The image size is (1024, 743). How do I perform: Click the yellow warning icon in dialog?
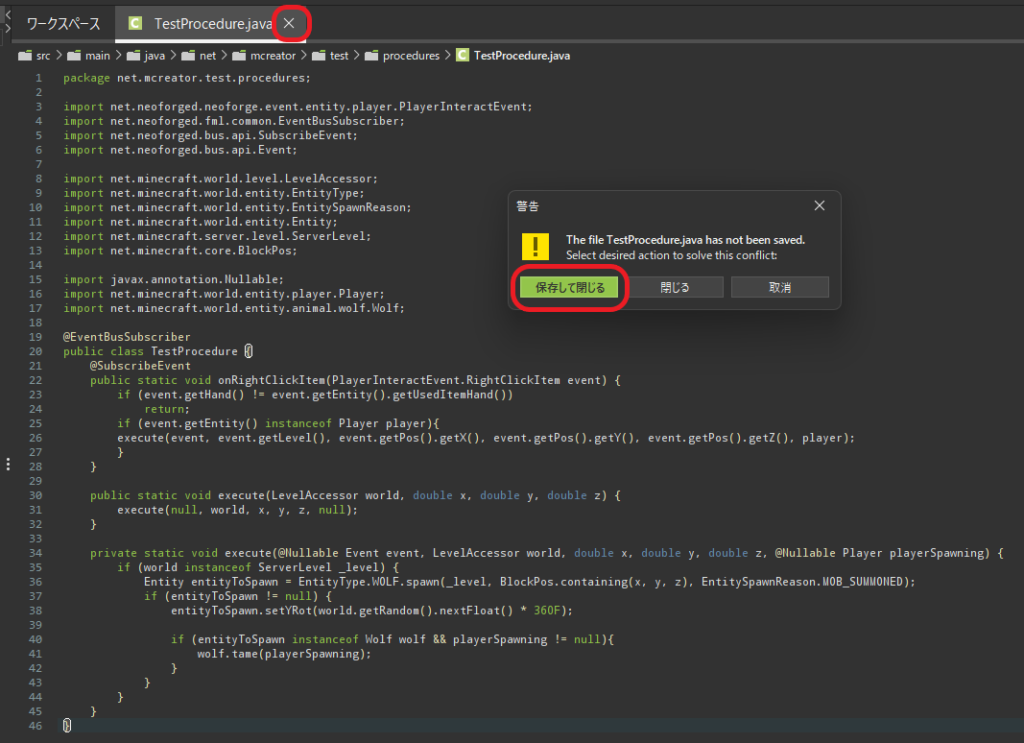point(540,247)
